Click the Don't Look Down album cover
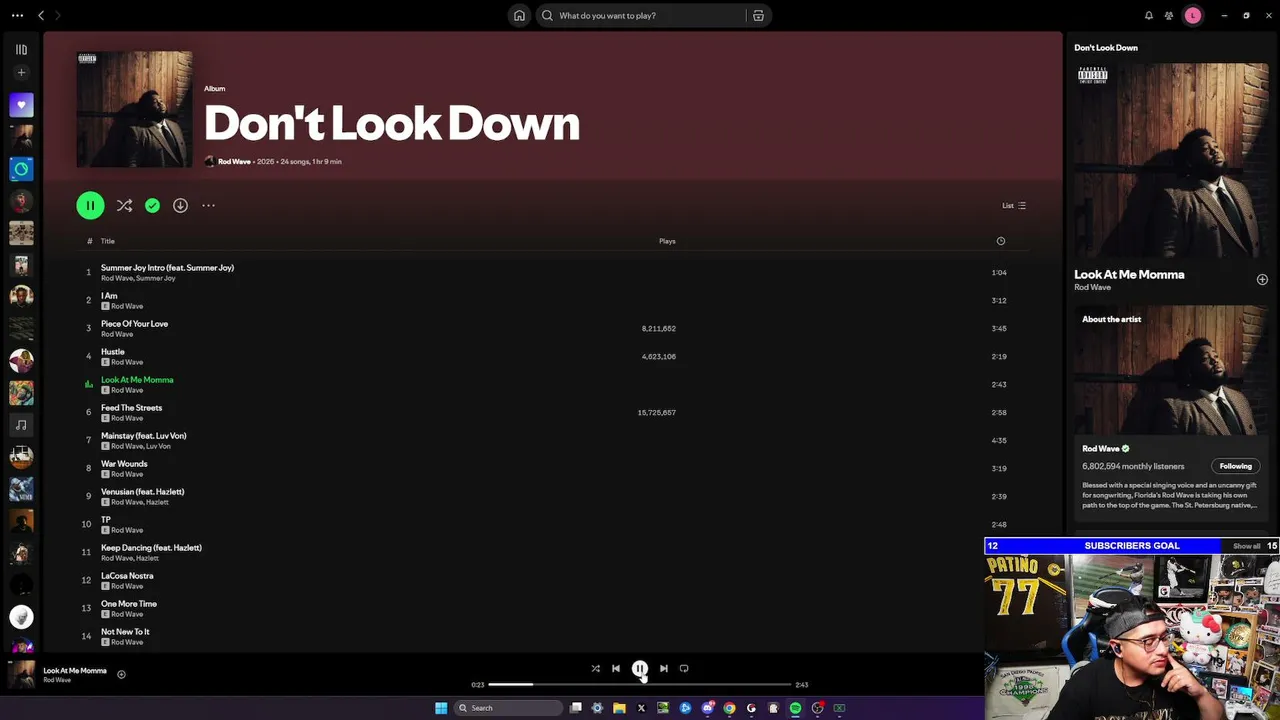The width and height of the screenshot is (1280, 720). (x=135, y=109)
